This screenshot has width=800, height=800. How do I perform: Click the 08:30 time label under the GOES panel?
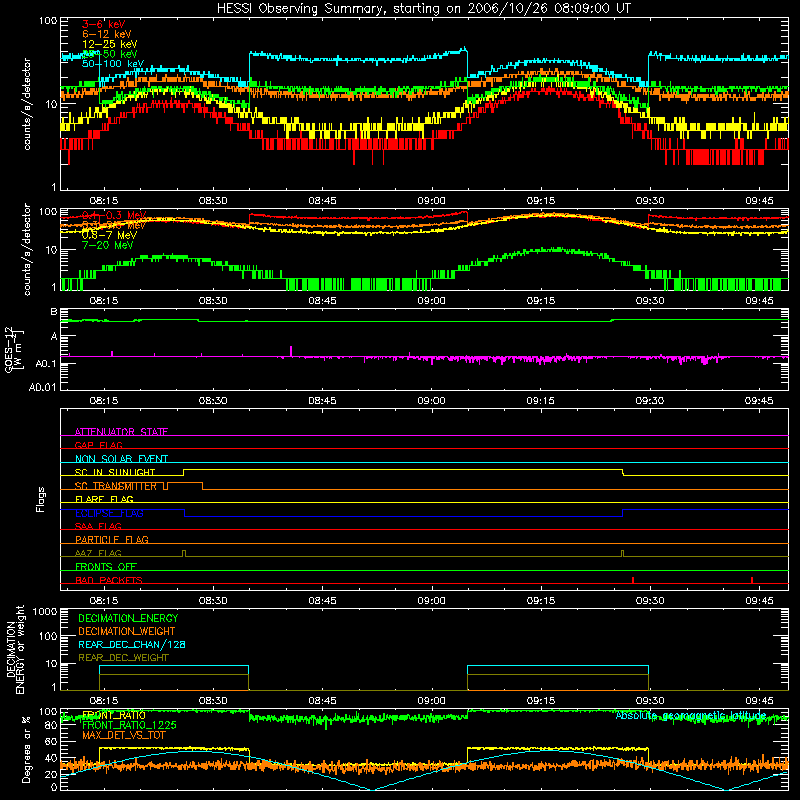pos(213,401)
